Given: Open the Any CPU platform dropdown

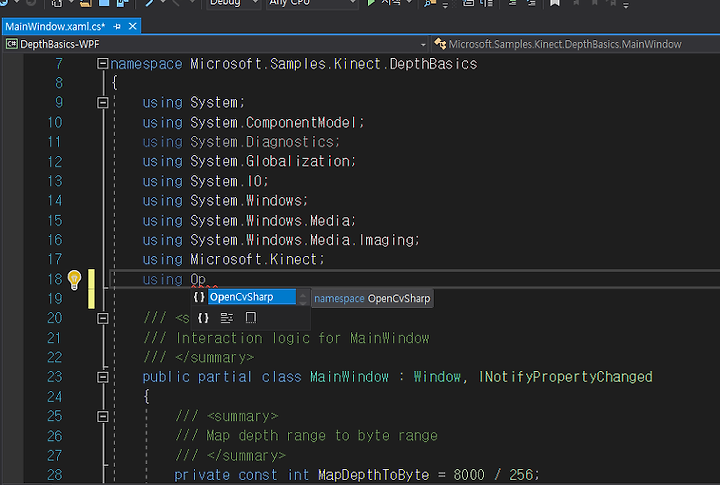Looking at the screenshot, I should (x=310, y=4).
